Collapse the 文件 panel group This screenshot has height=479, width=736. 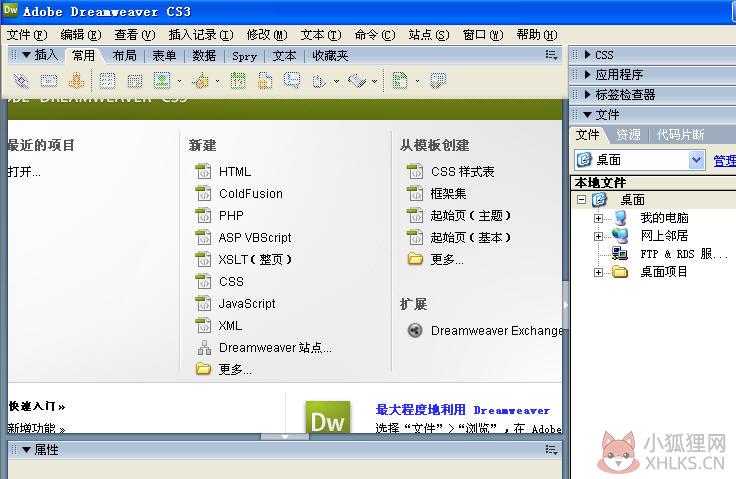587,115
